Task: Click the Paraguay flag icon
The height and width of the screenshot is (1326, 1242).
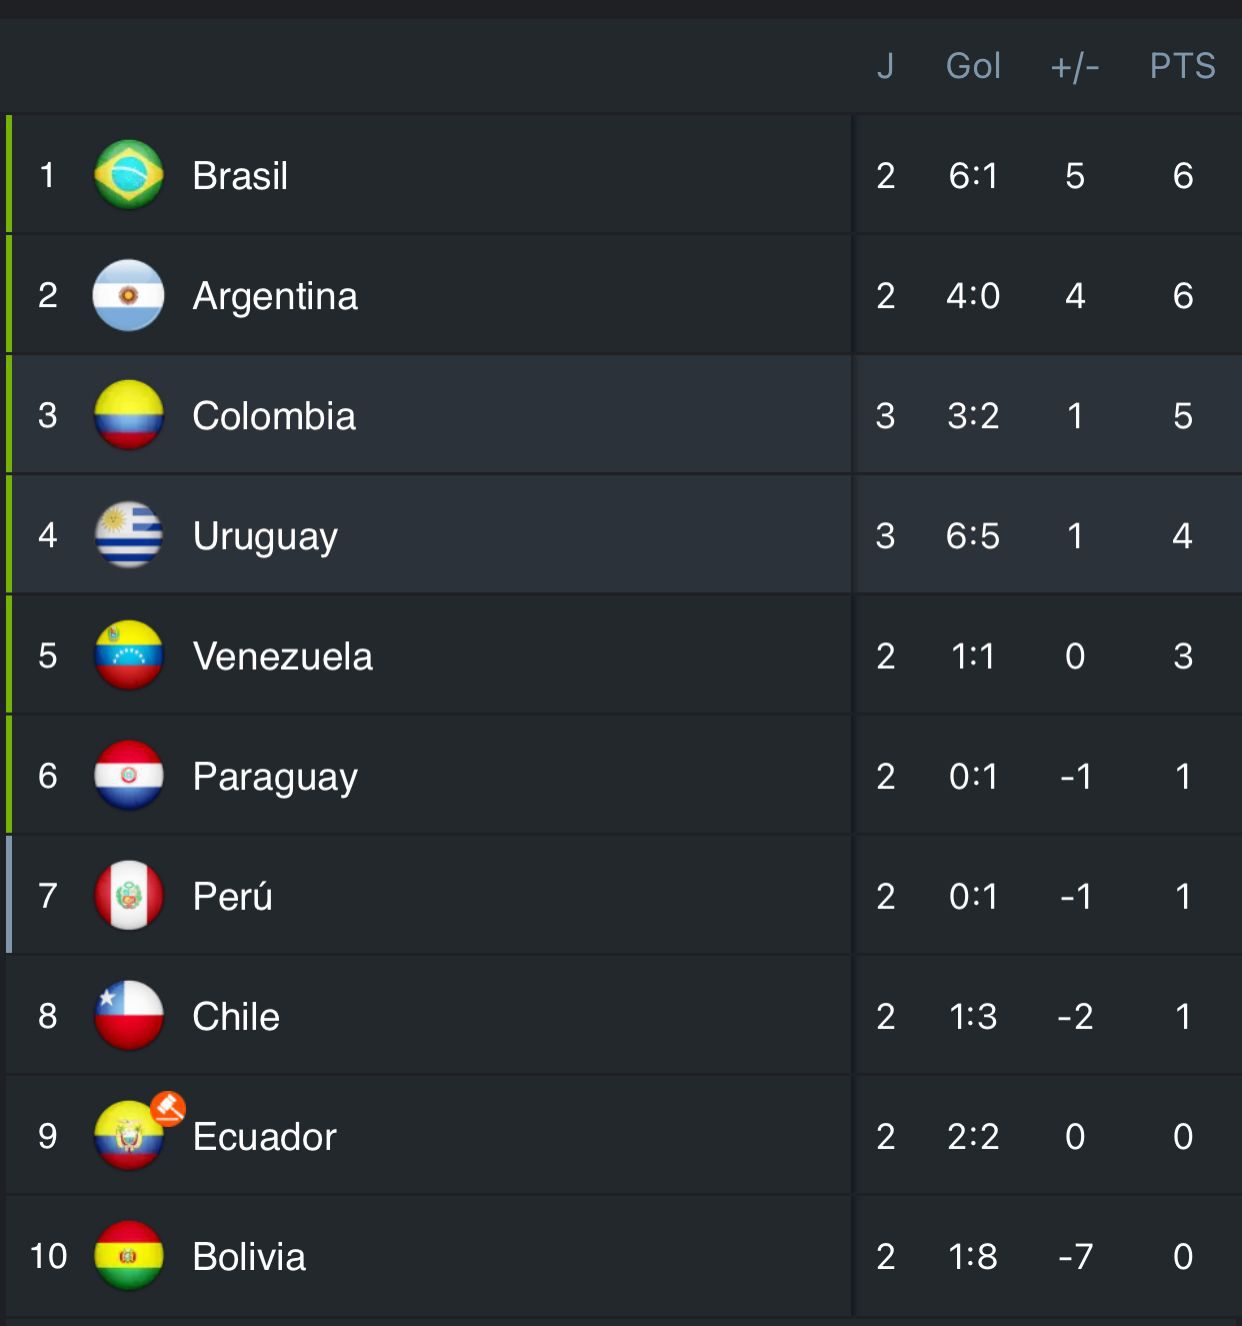Action: 128,775
